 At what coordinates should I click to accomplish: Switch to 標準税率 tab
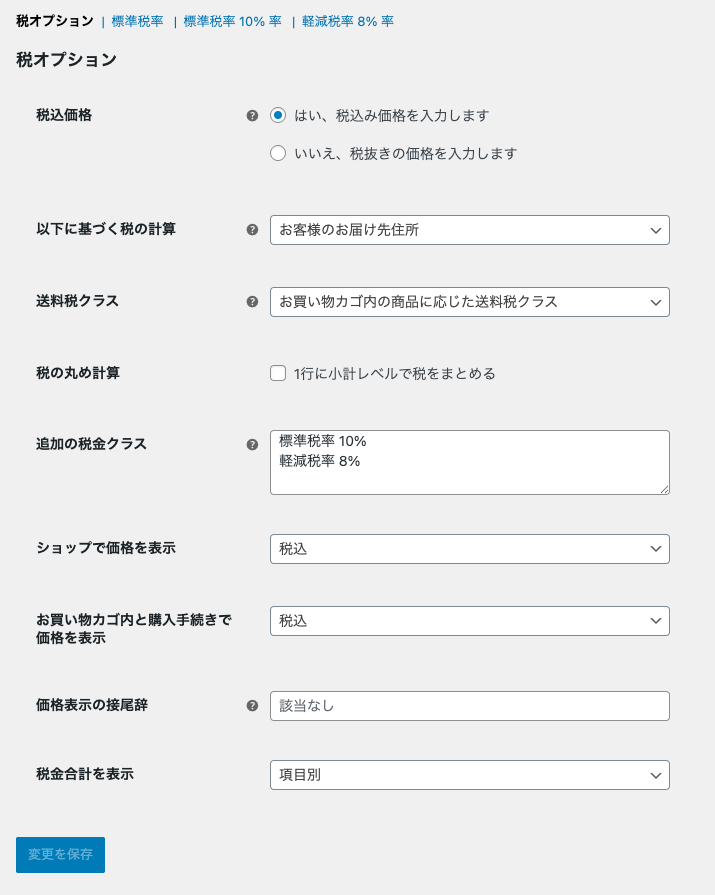point(137,21)
